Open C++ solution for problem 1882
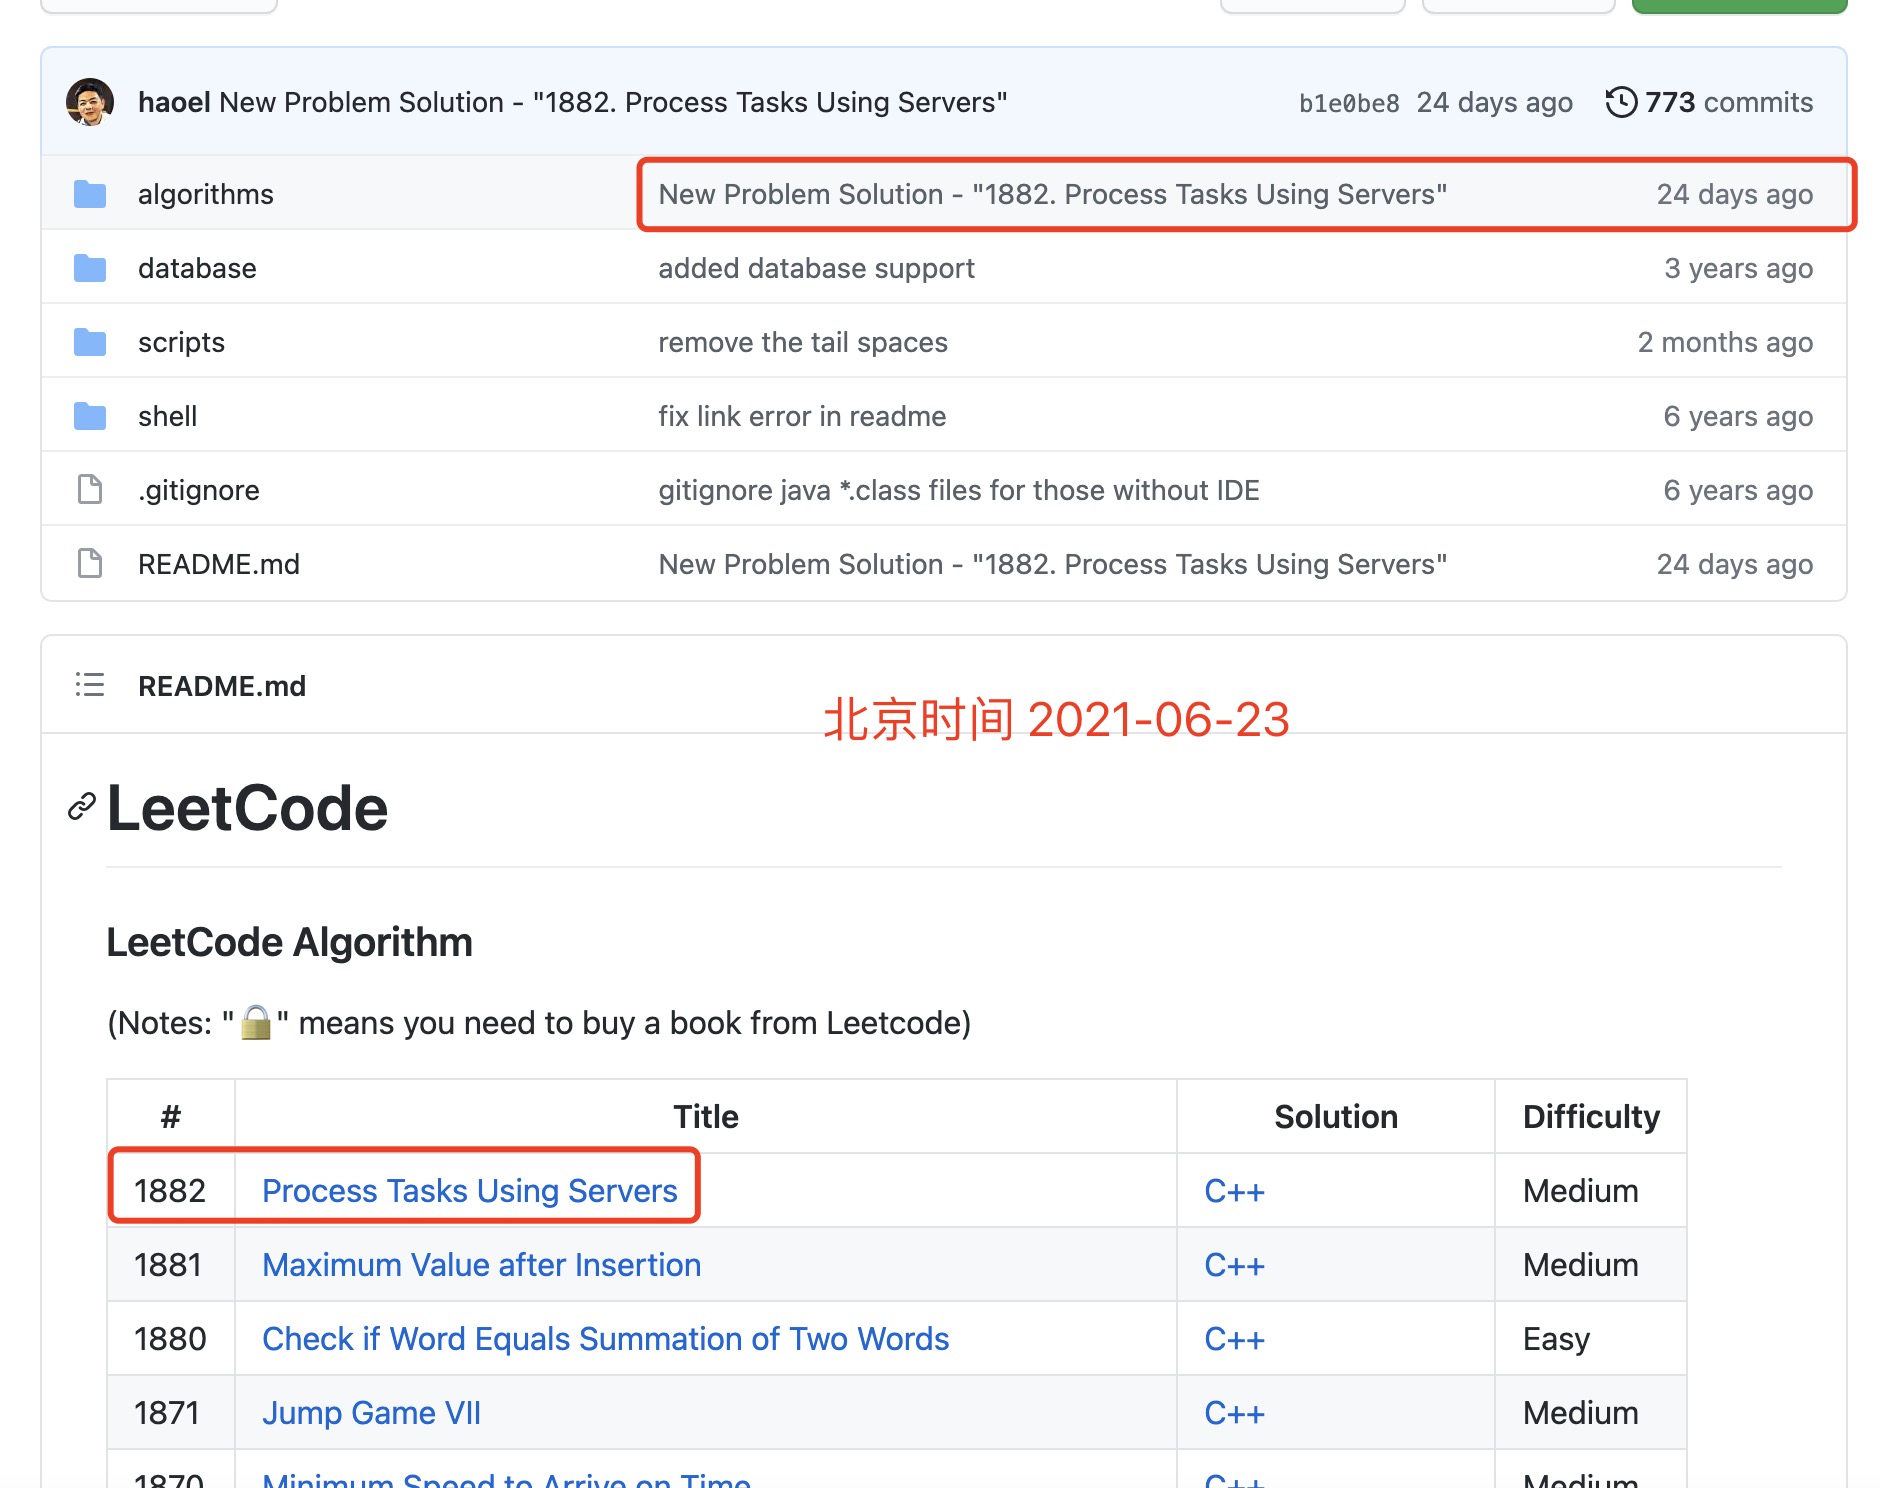Viewport: 1880px width, 1488px height. point(1235,1191)
